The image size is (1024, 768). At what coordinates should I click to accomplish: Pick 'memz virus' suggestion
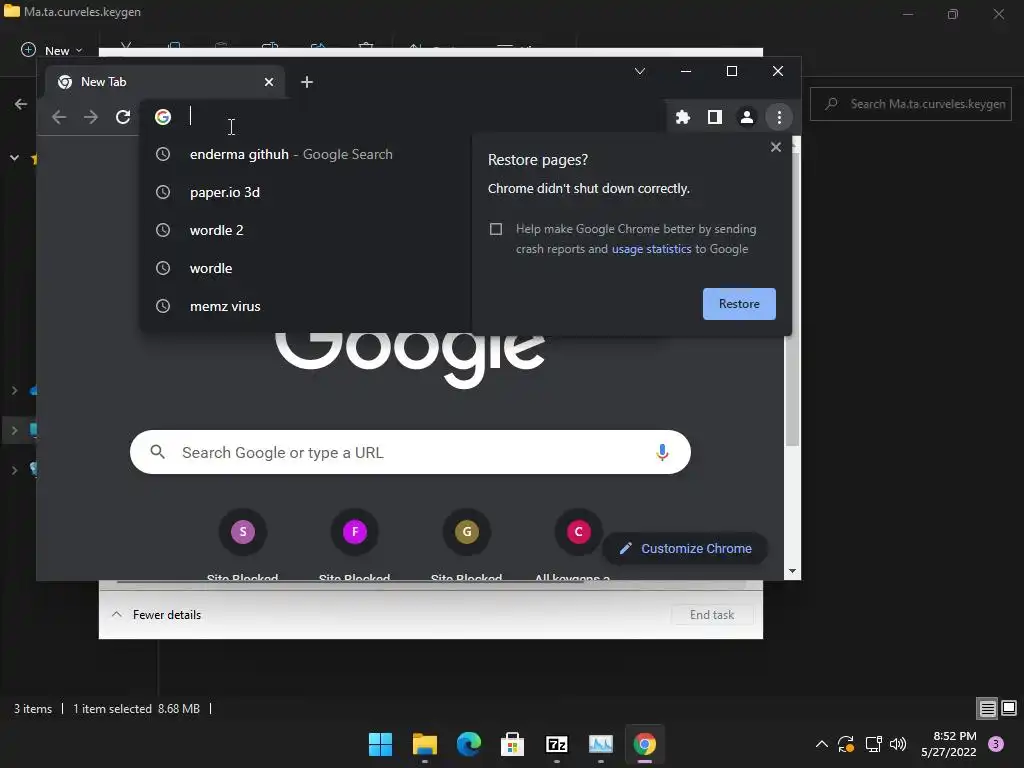(x=304, y=306)
